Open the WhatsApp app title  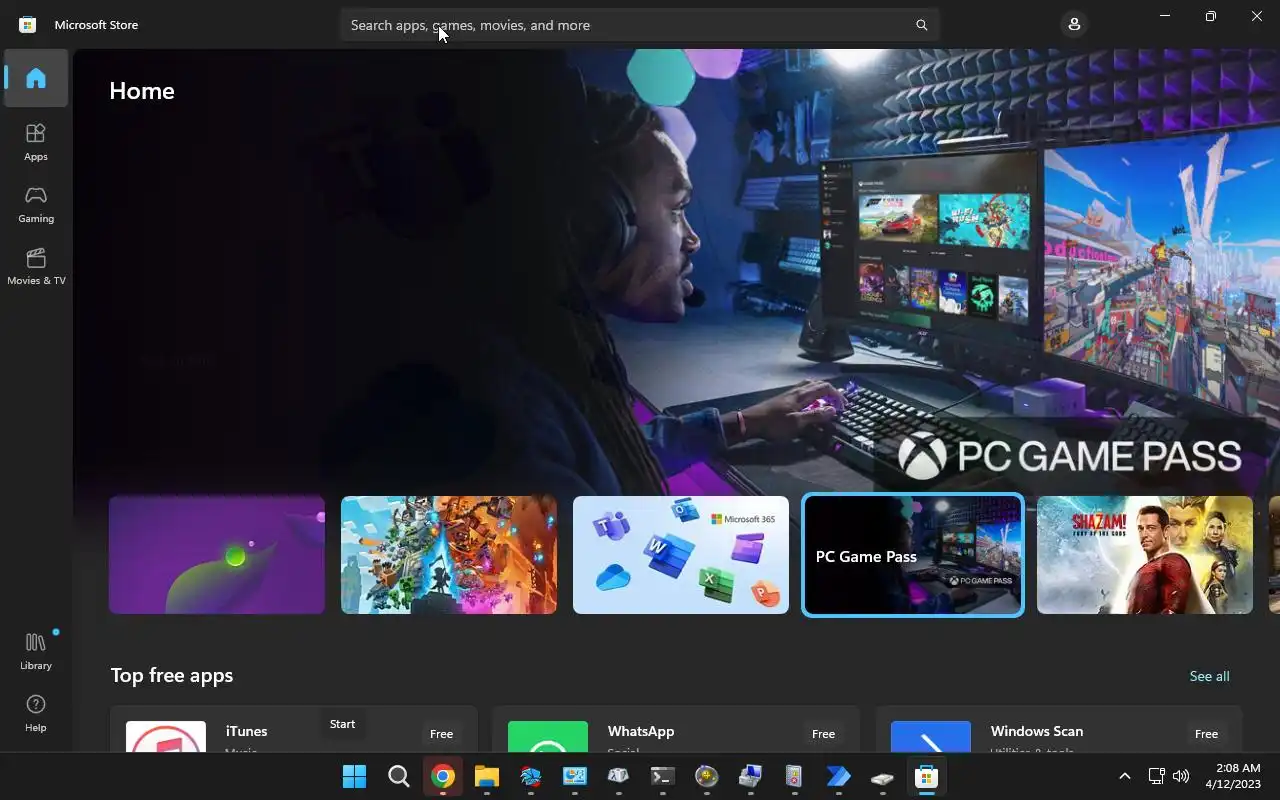[x=641, y=731]
